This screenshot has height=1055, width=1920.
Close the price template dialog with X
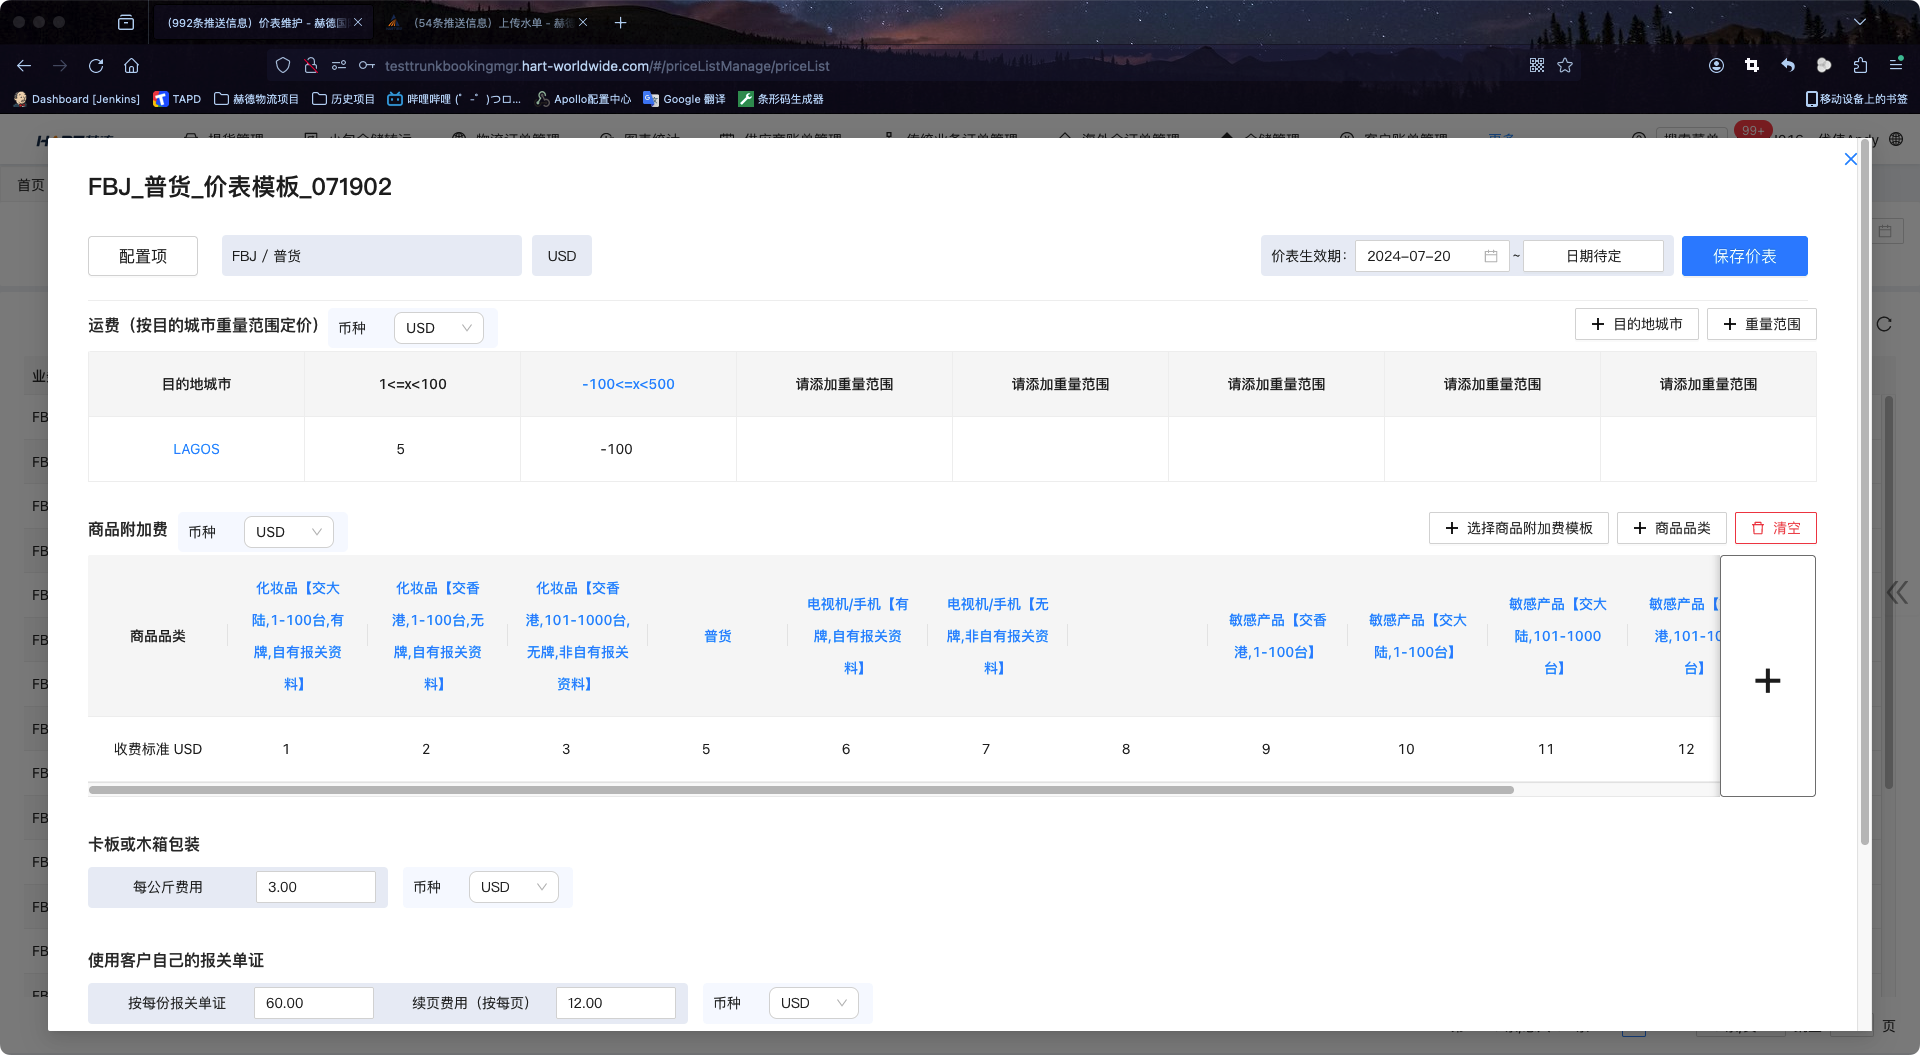(x=1850, y=159)
